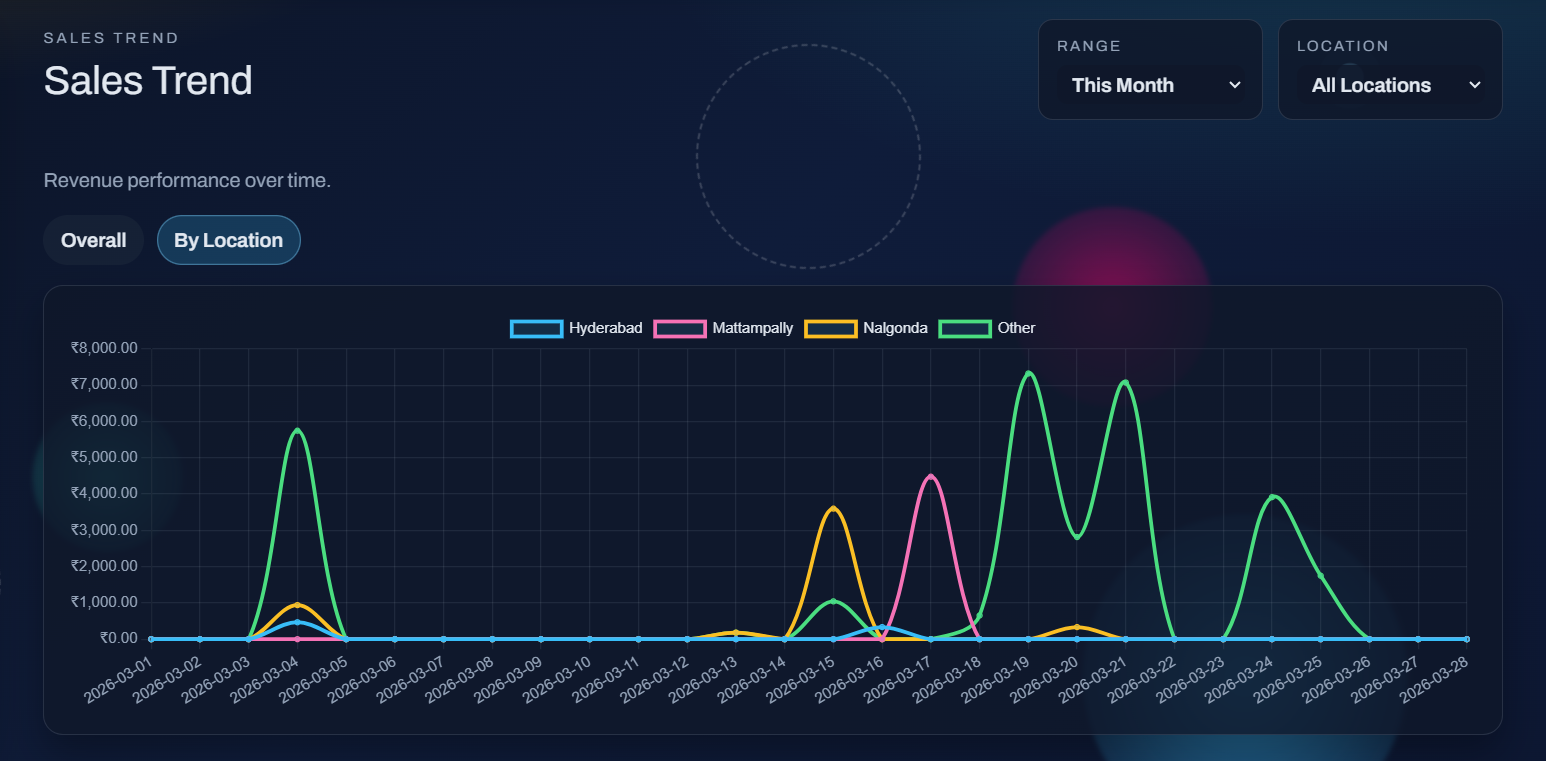Click the ₹5,000.00 y-axis label

[x=104, y=457]
